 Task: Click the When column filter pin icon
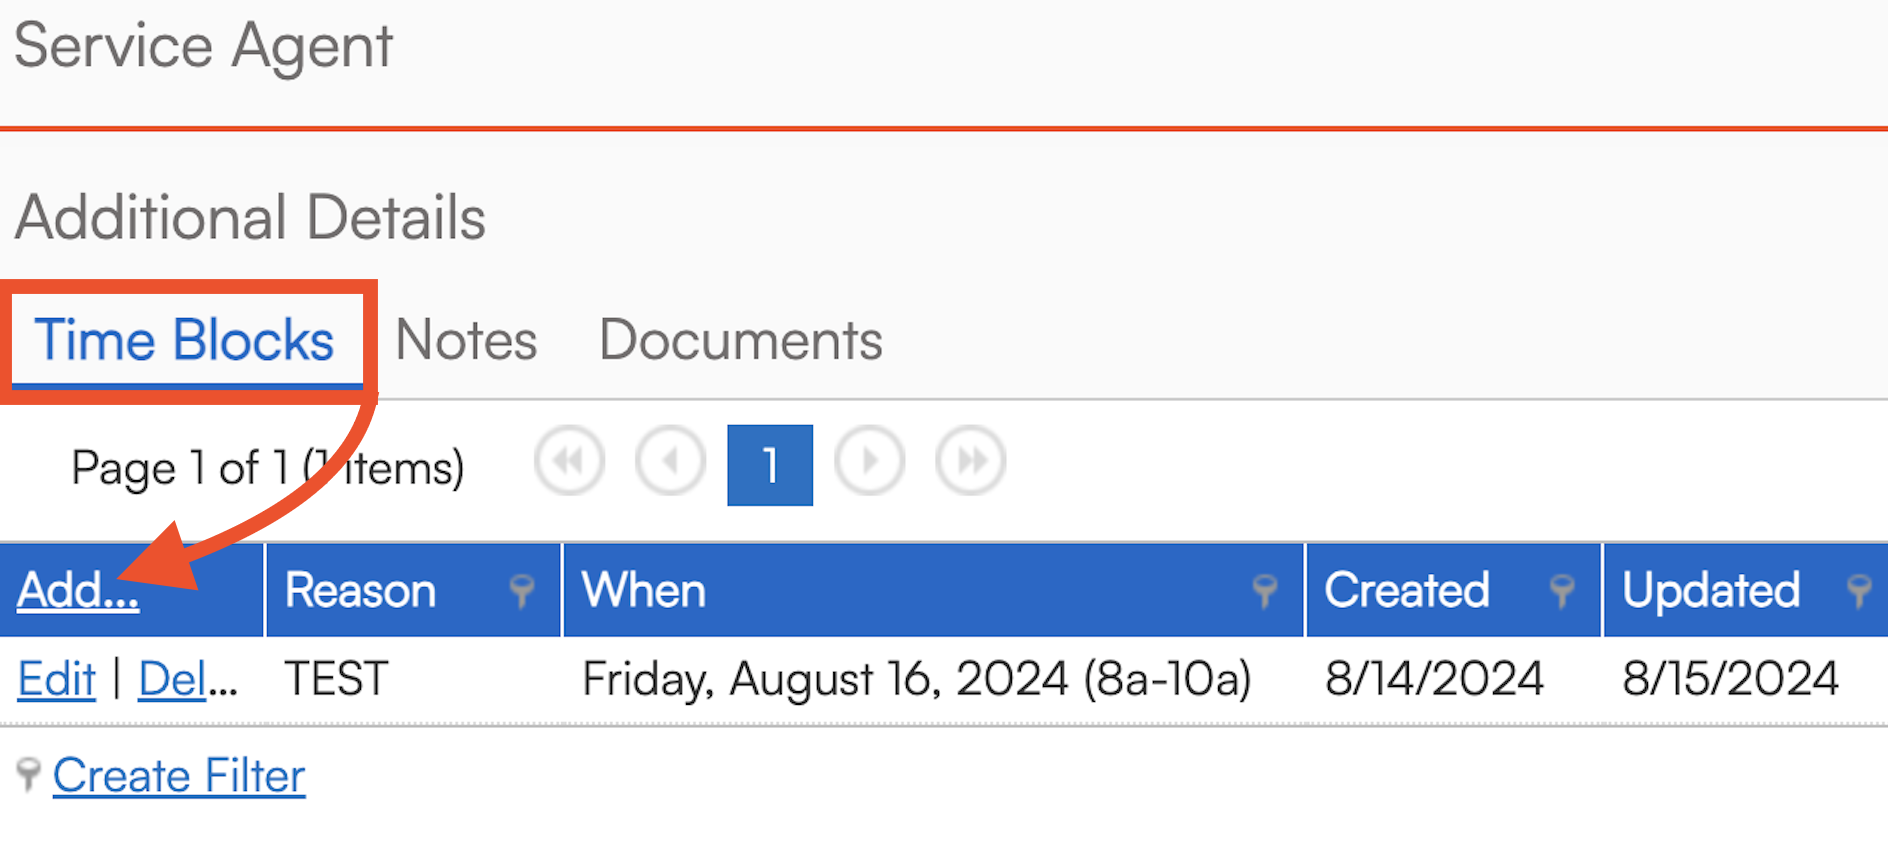[1264, 591]
